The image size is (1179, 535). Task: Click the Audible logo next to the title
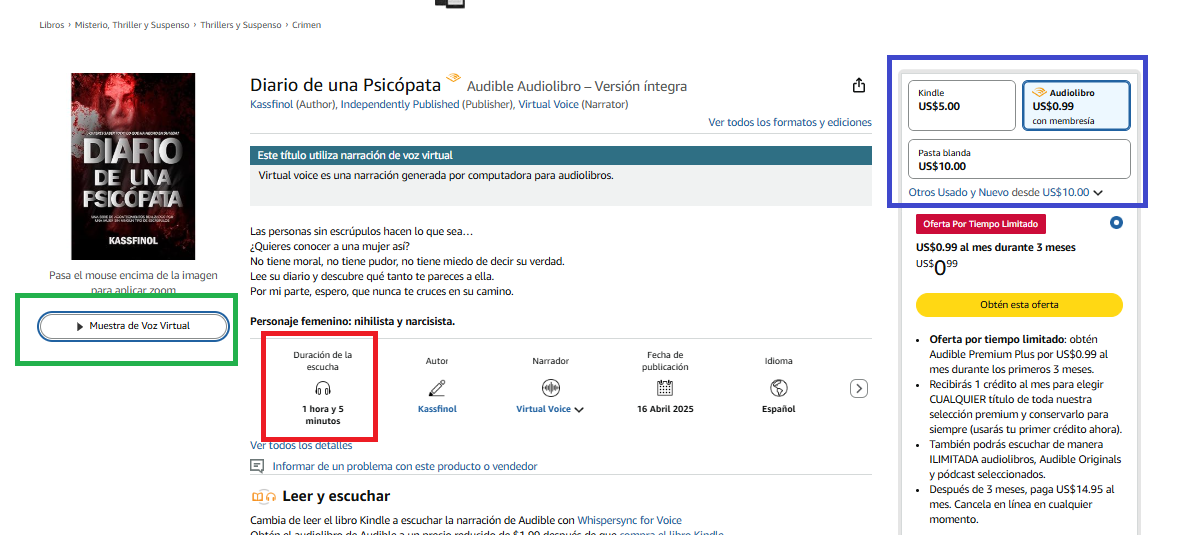click(x=453, y=78)
